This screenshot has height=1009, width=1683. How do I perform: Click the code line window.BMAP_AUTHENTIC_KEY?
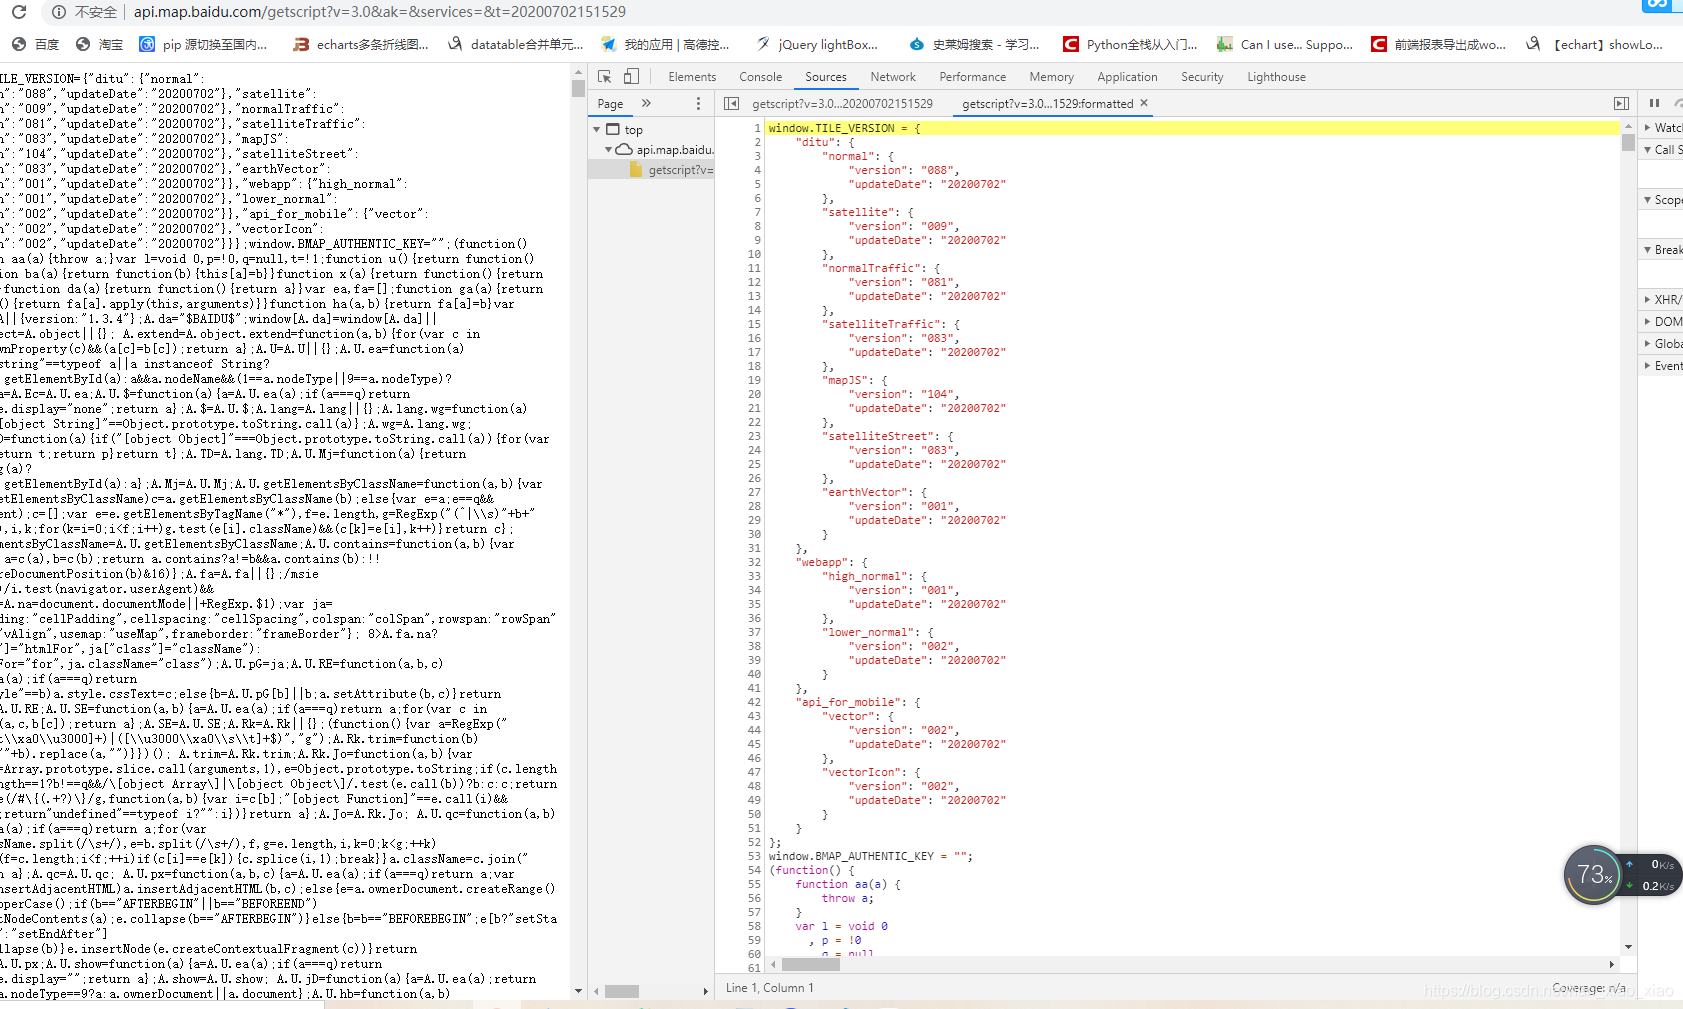pyautogui.click(x=870, y=856)
